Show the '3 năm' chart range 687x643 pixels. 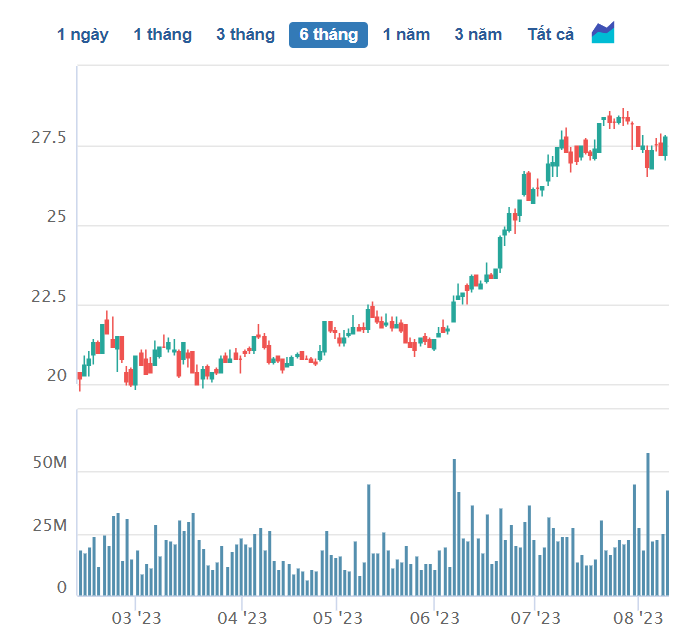[478, 35]
